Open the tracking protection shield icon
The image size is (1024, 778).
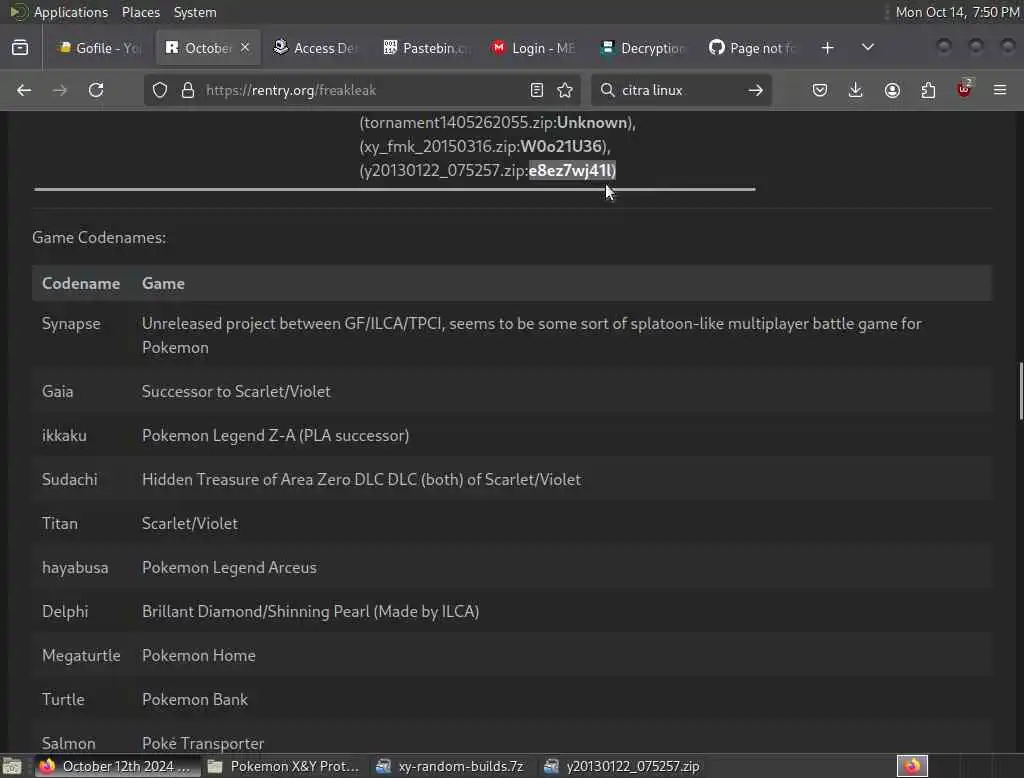tap(160, 90)
